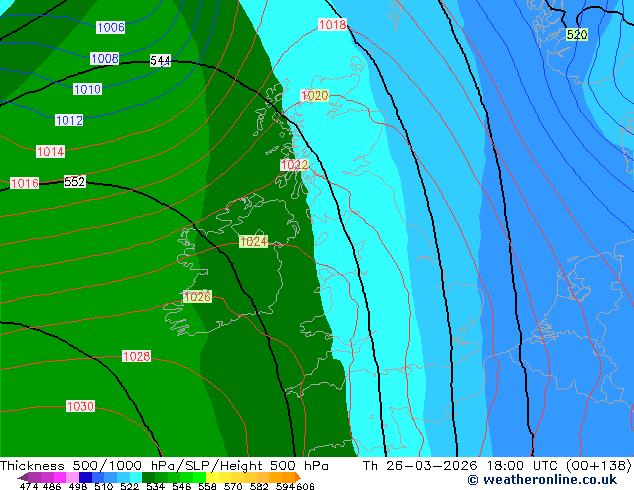Image resolution: width=634 pixels, height=490 pixels.
Task: Click the 1028 isobar label
Action: tap(137, 357)
